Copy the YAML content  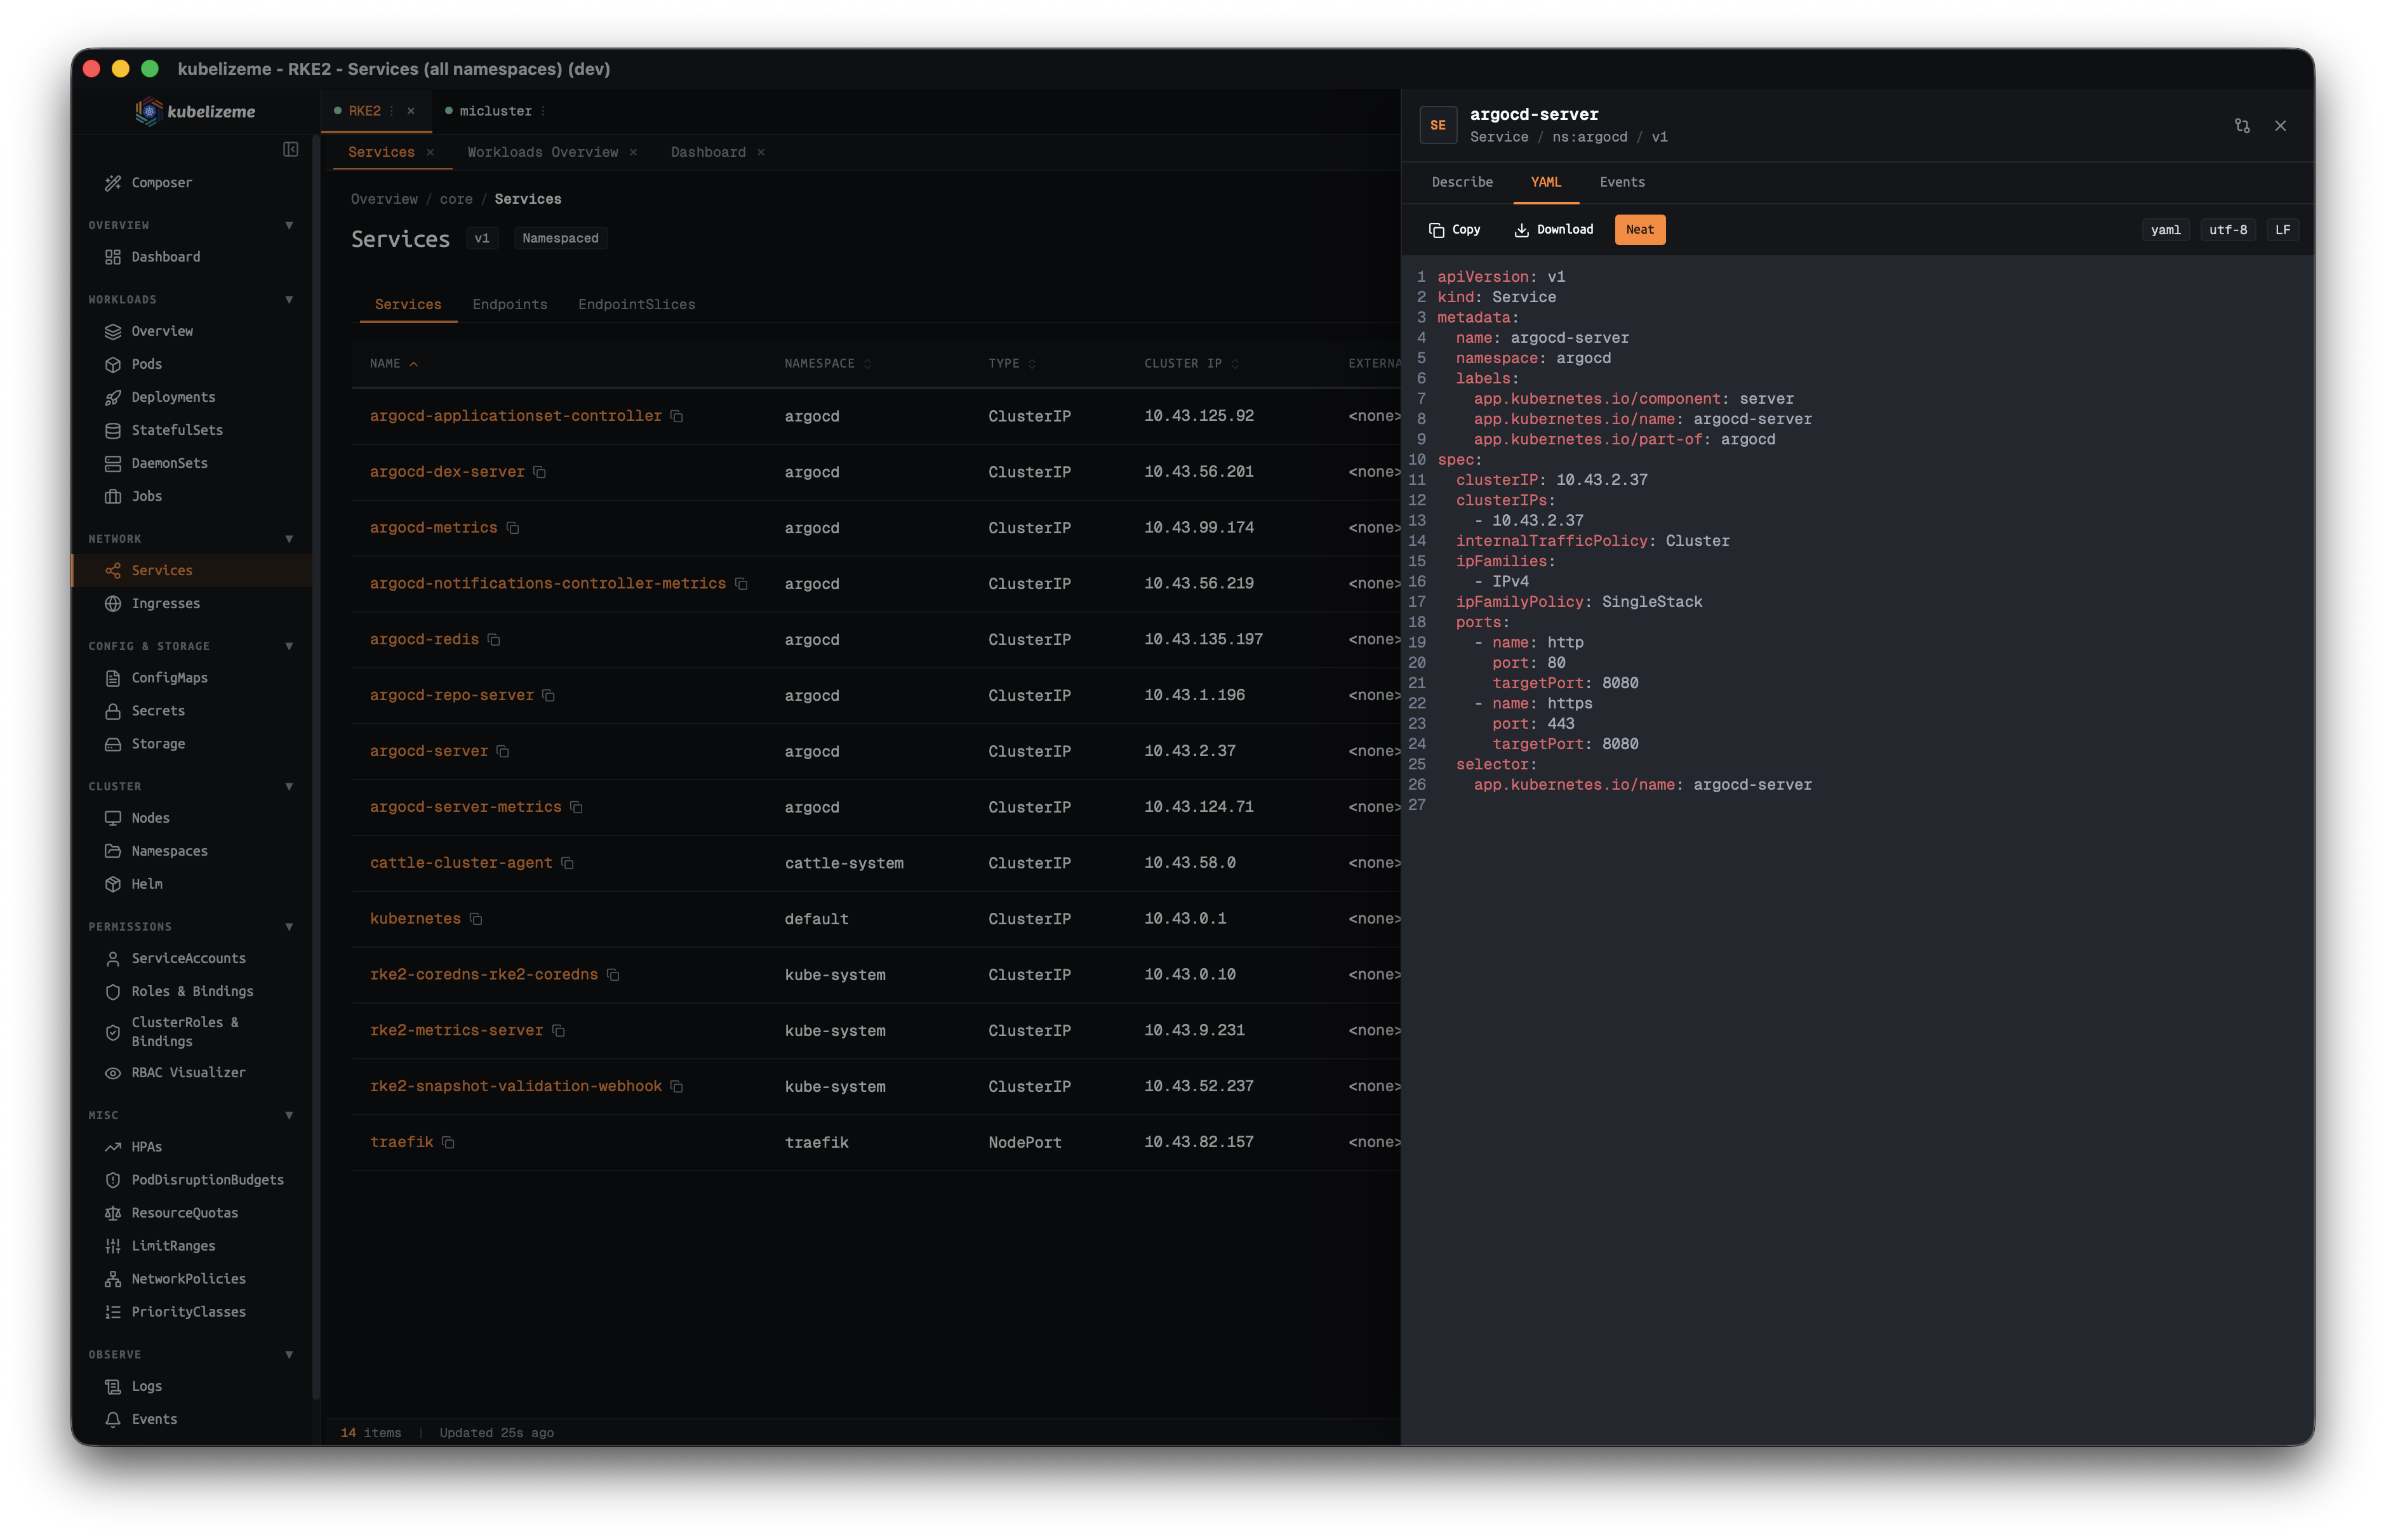[x=1455, y=229]
